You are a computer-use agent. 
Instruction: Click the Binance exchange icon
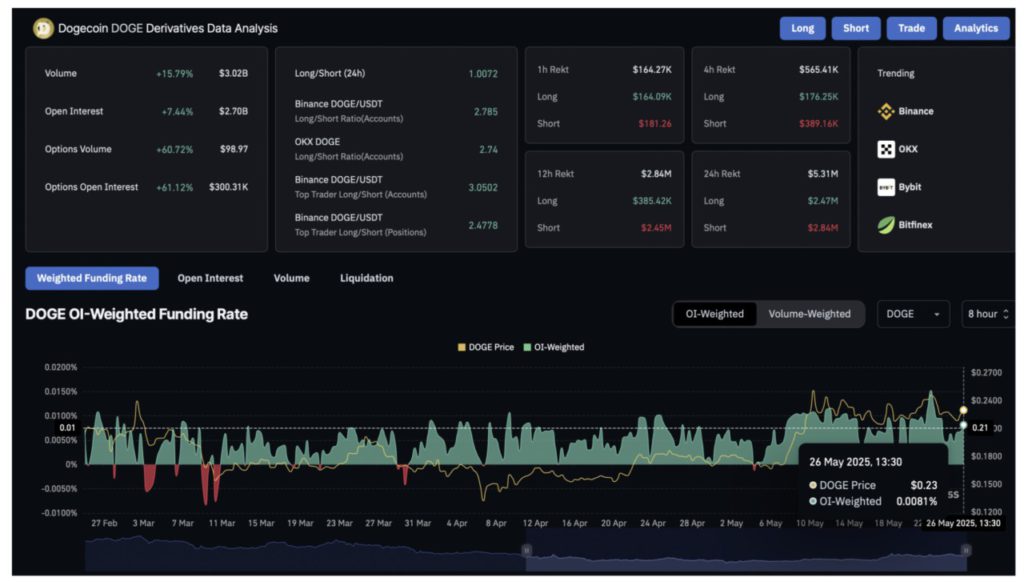[x=886, y=111]
